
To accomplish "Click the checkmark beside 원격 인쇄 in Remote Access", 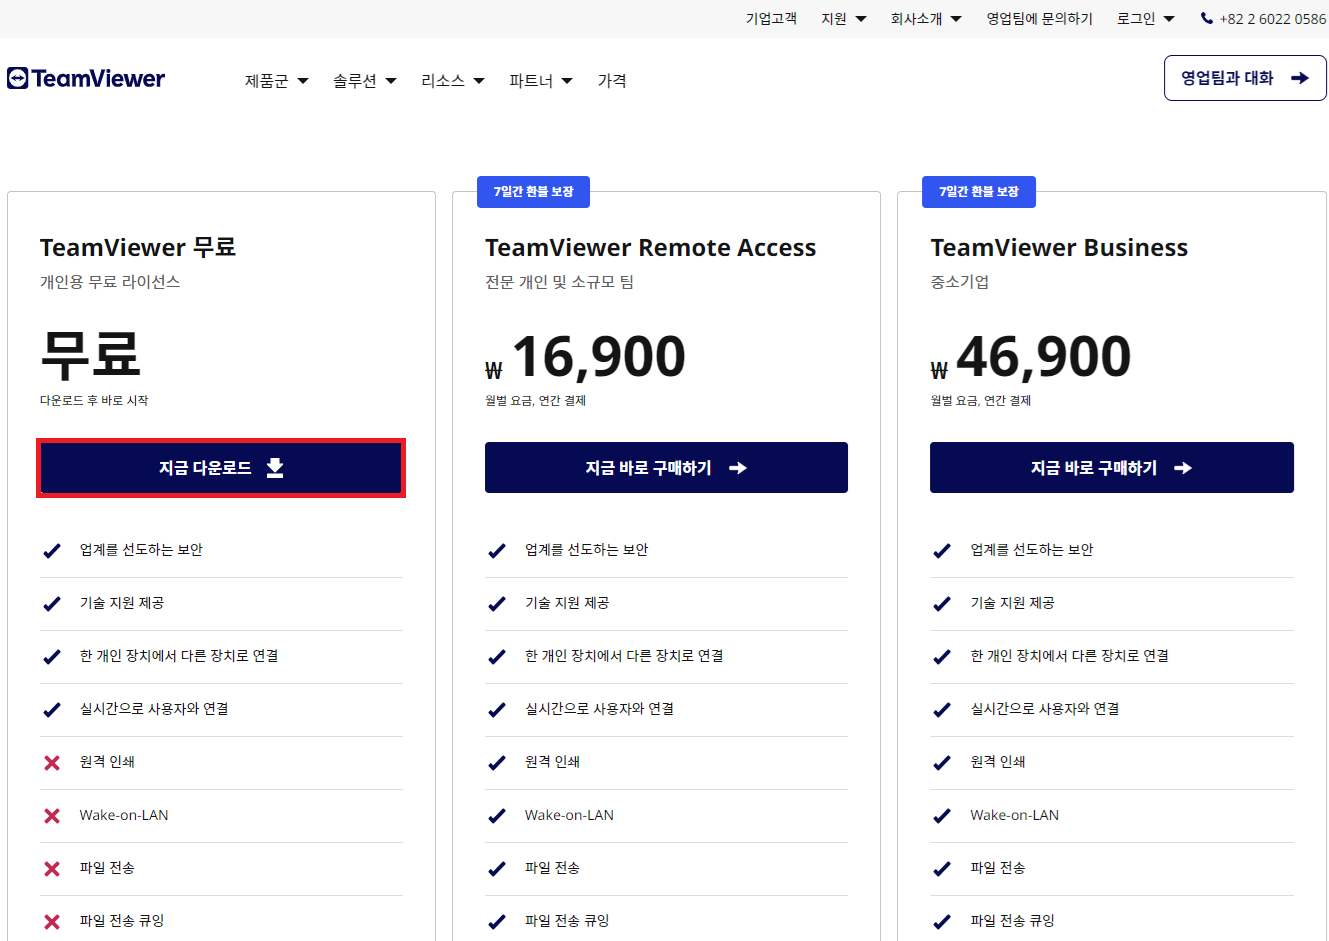I will [497, 763].
